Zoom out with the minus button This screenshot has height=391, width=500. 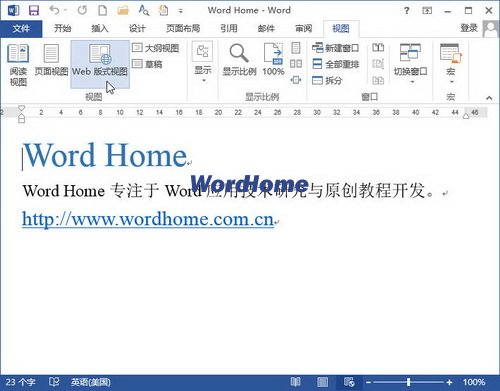(368, 382)
